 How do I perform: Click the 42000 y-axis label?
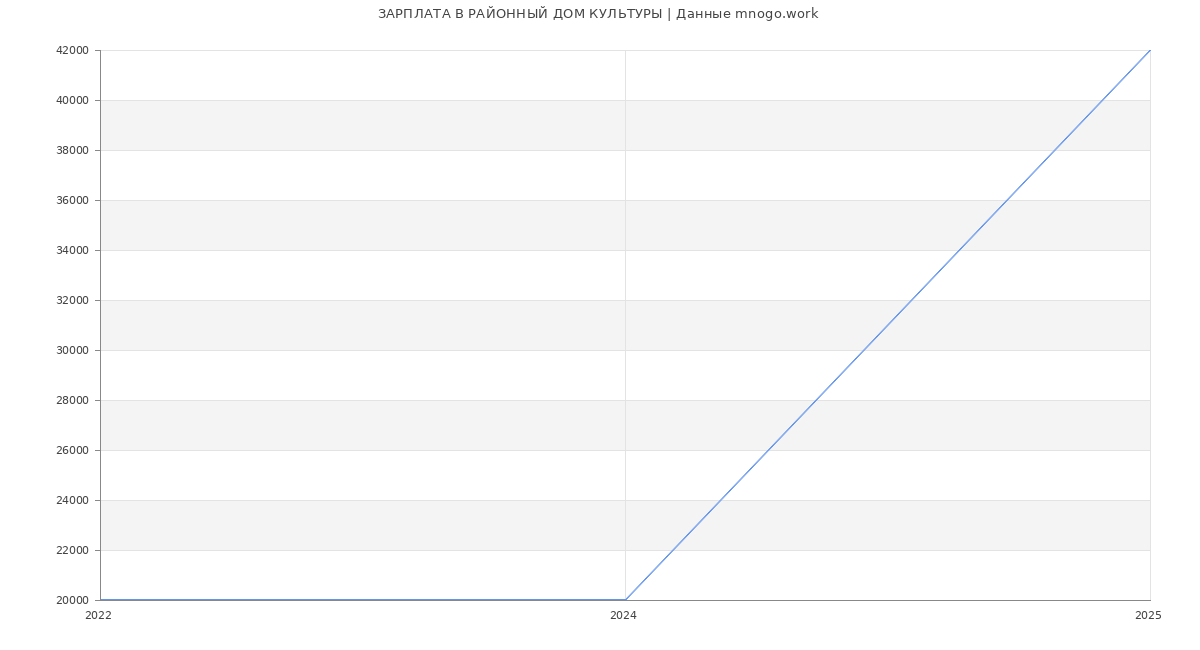click(x=72, y=50)
